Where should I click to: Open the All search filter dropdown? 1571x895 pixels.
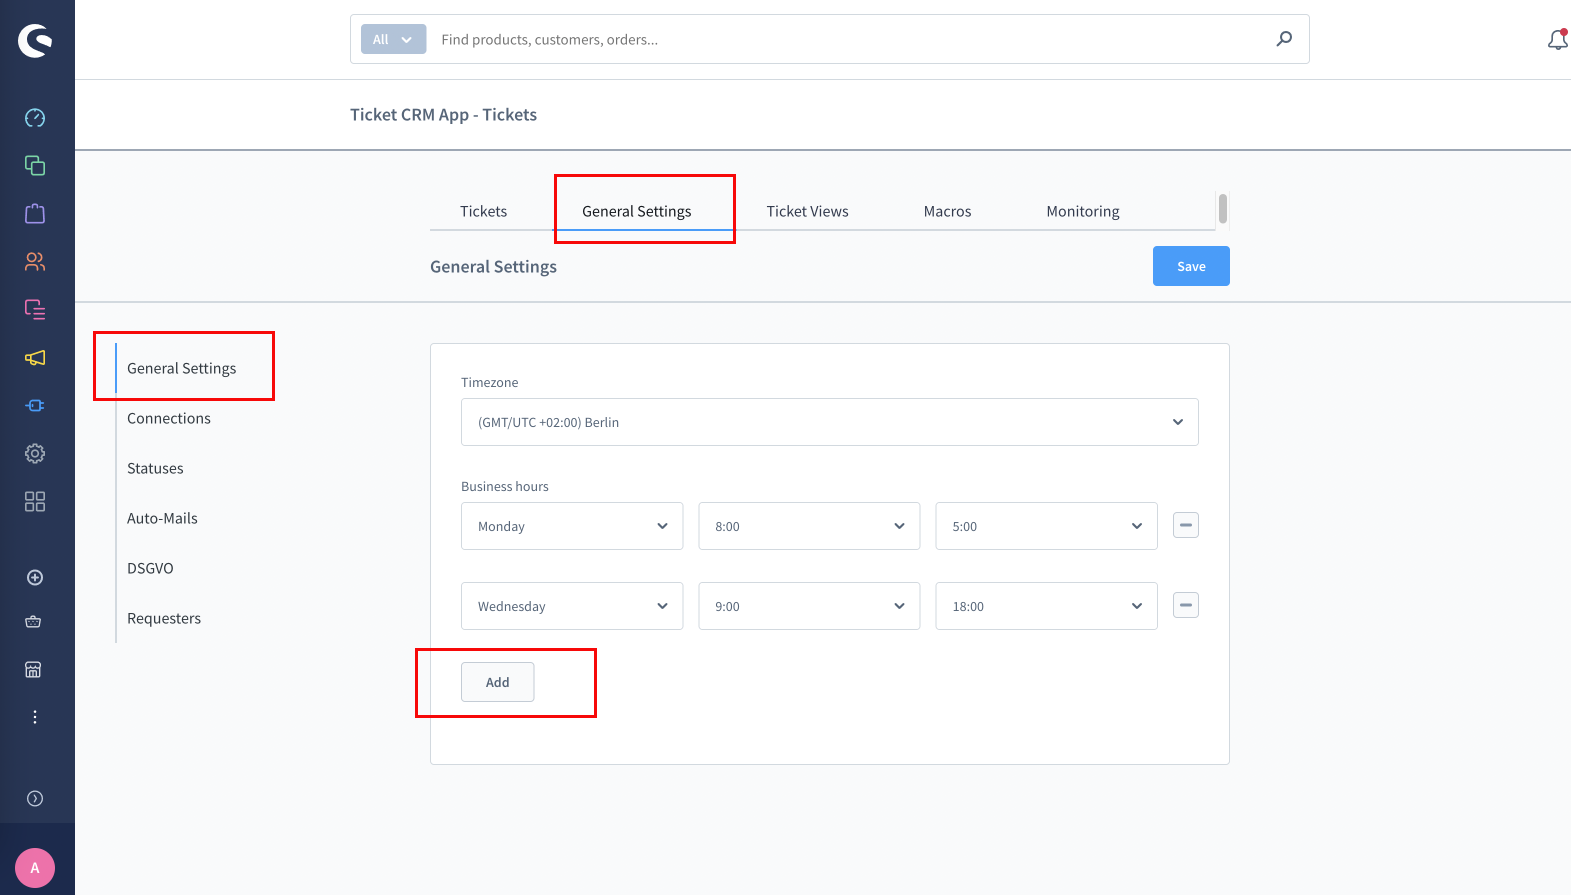(393, 39)
